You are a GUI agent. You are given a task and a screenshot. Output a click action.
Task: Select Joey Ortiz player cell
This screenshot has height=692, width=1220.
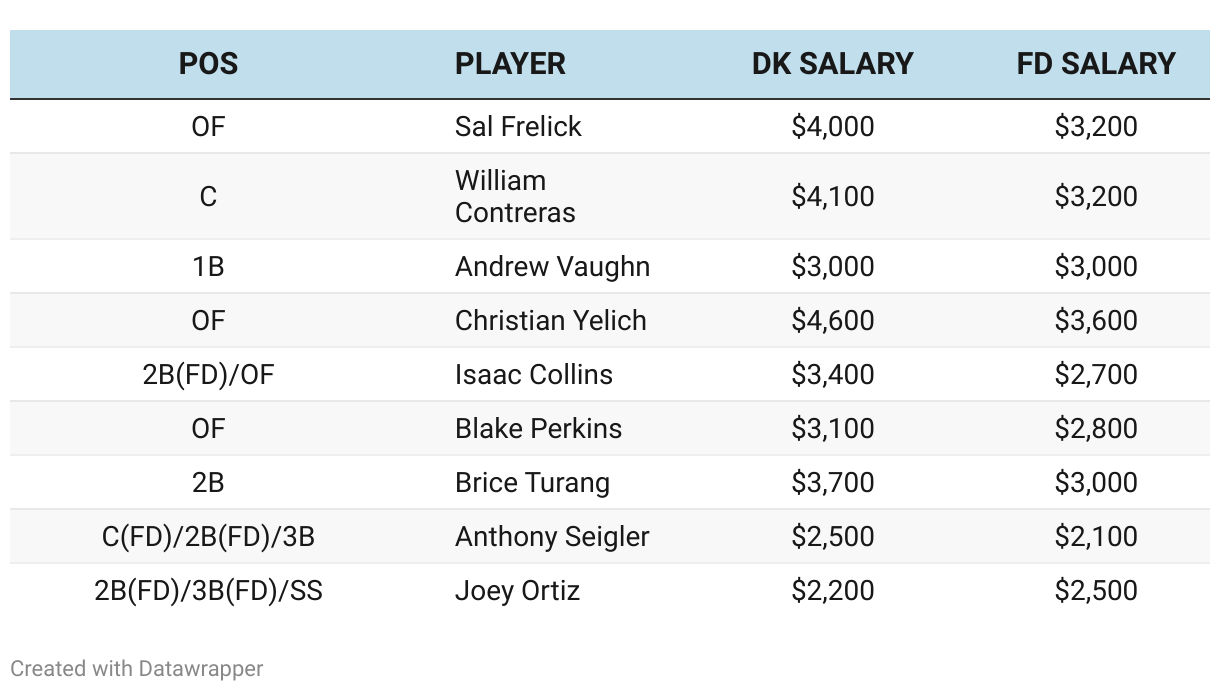pos(517,590)
